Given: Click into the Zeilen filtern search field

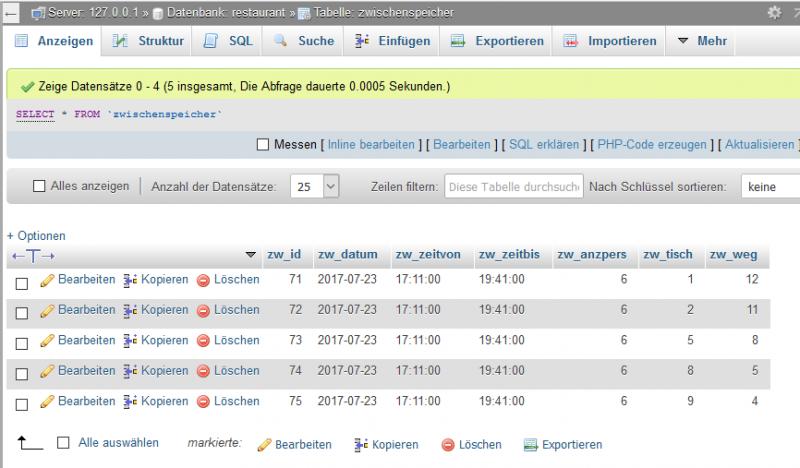Looking at the screenshot, I should click(514, 187).
